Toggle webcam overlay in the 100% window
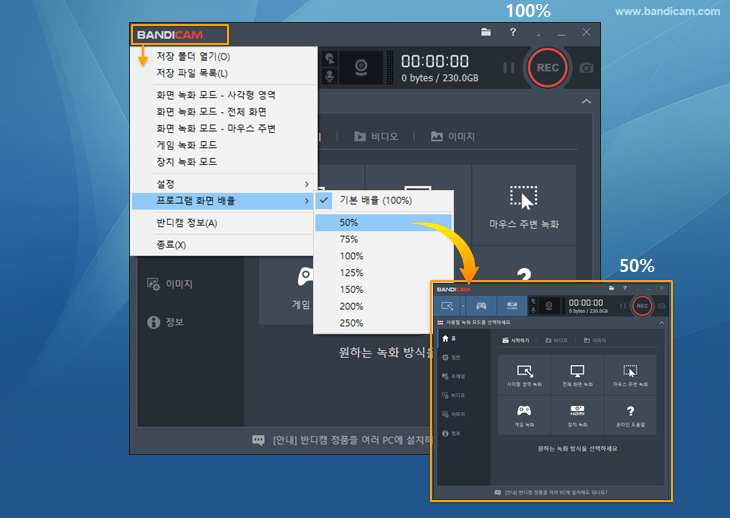The height and width of the screenshot is (518, 730). [x=361, y=68]
